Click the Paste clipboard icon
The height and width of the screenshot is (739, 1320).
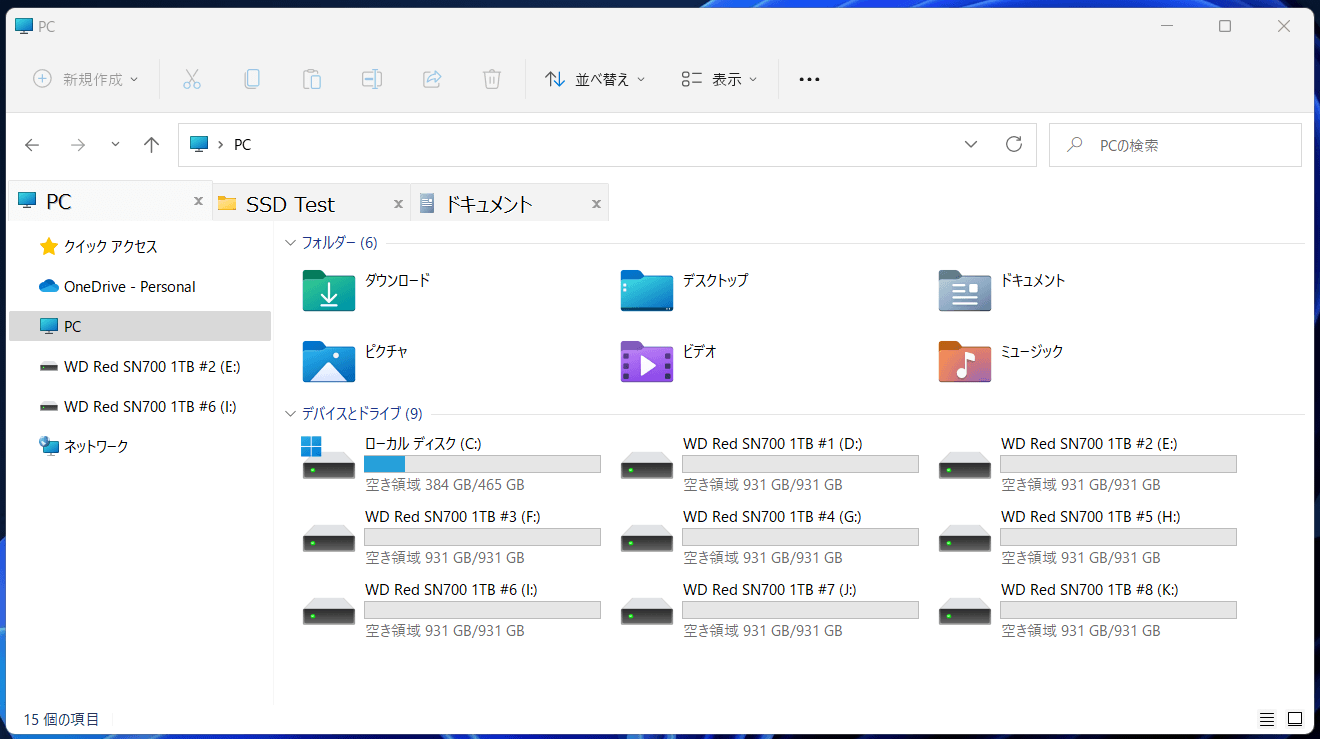coord(312,79)
